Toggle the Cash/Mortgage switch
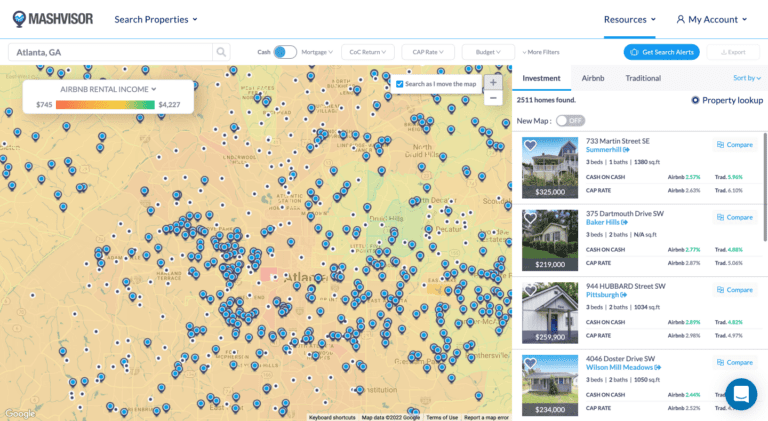This screenshot has height=421, width=768. click(x=285, y=52)
